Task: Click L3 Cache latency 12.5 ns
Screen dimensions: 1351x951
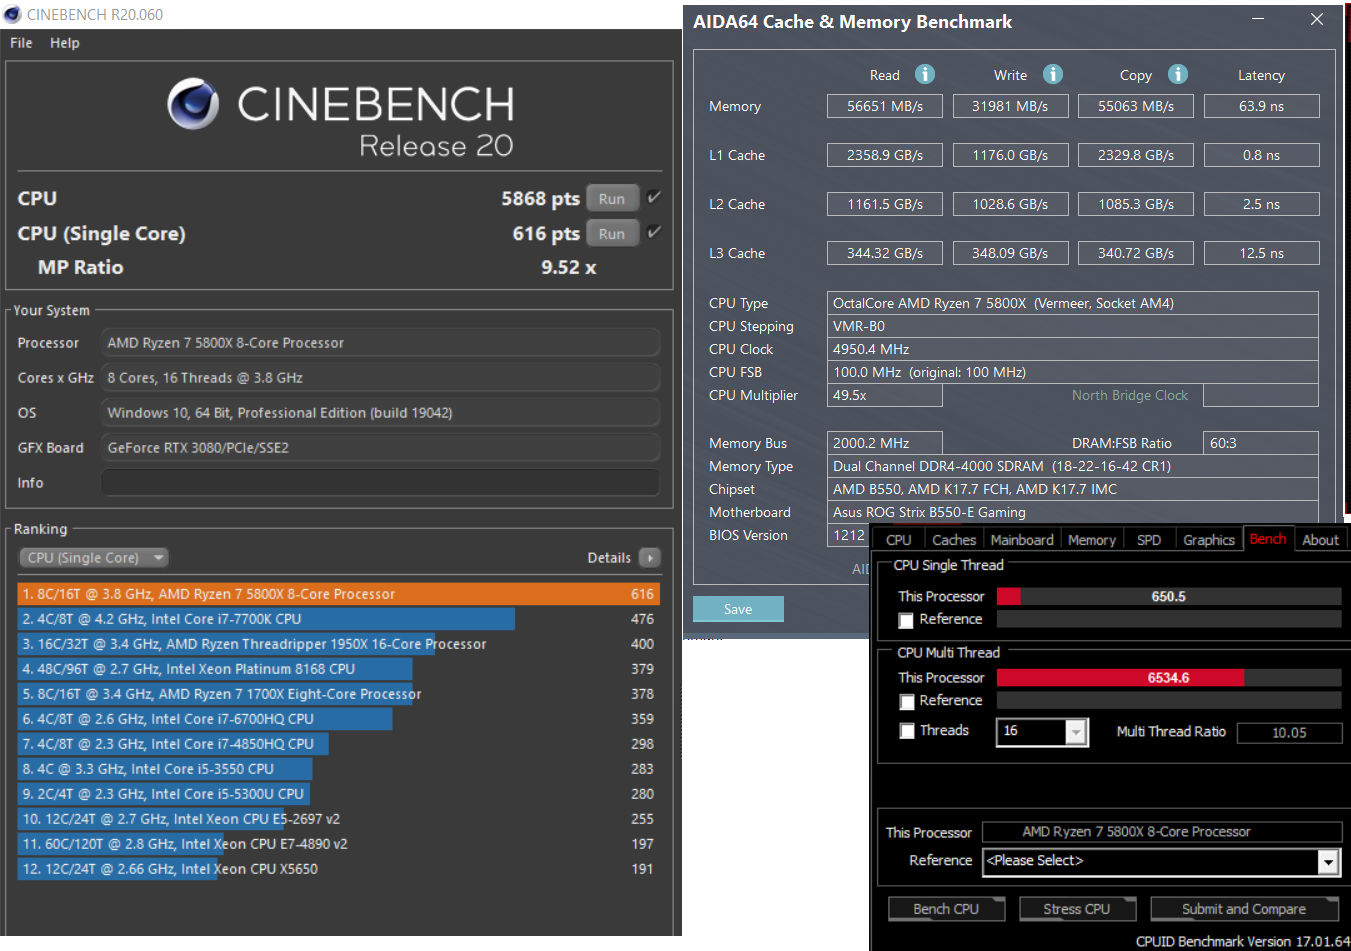Action: (x=1262, y=253)
